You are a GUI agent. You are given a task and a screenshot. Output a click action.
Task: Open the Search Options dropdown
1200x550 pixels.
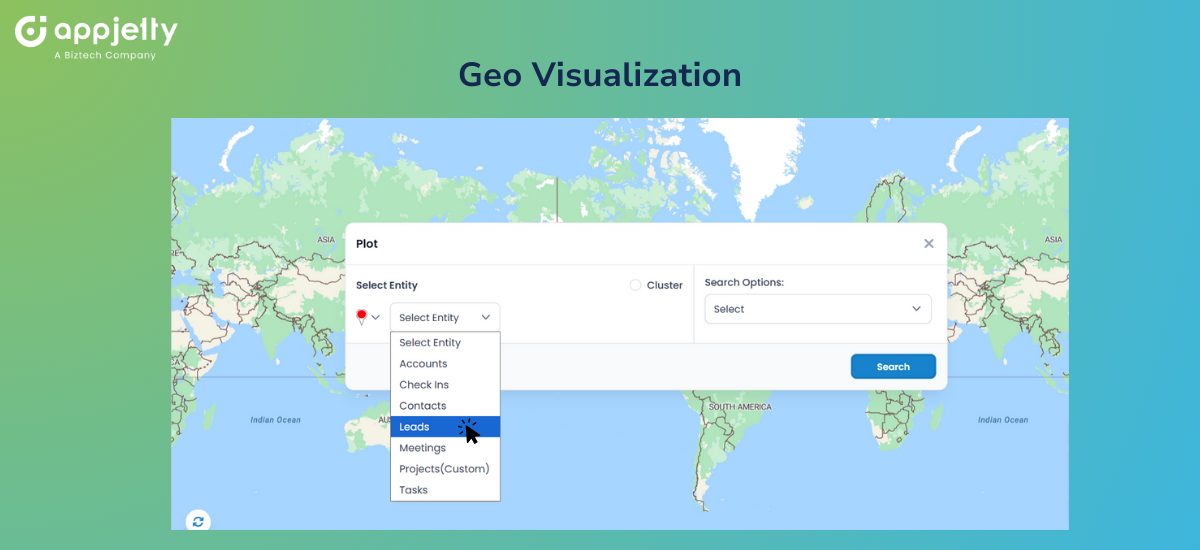click(817, 309)
